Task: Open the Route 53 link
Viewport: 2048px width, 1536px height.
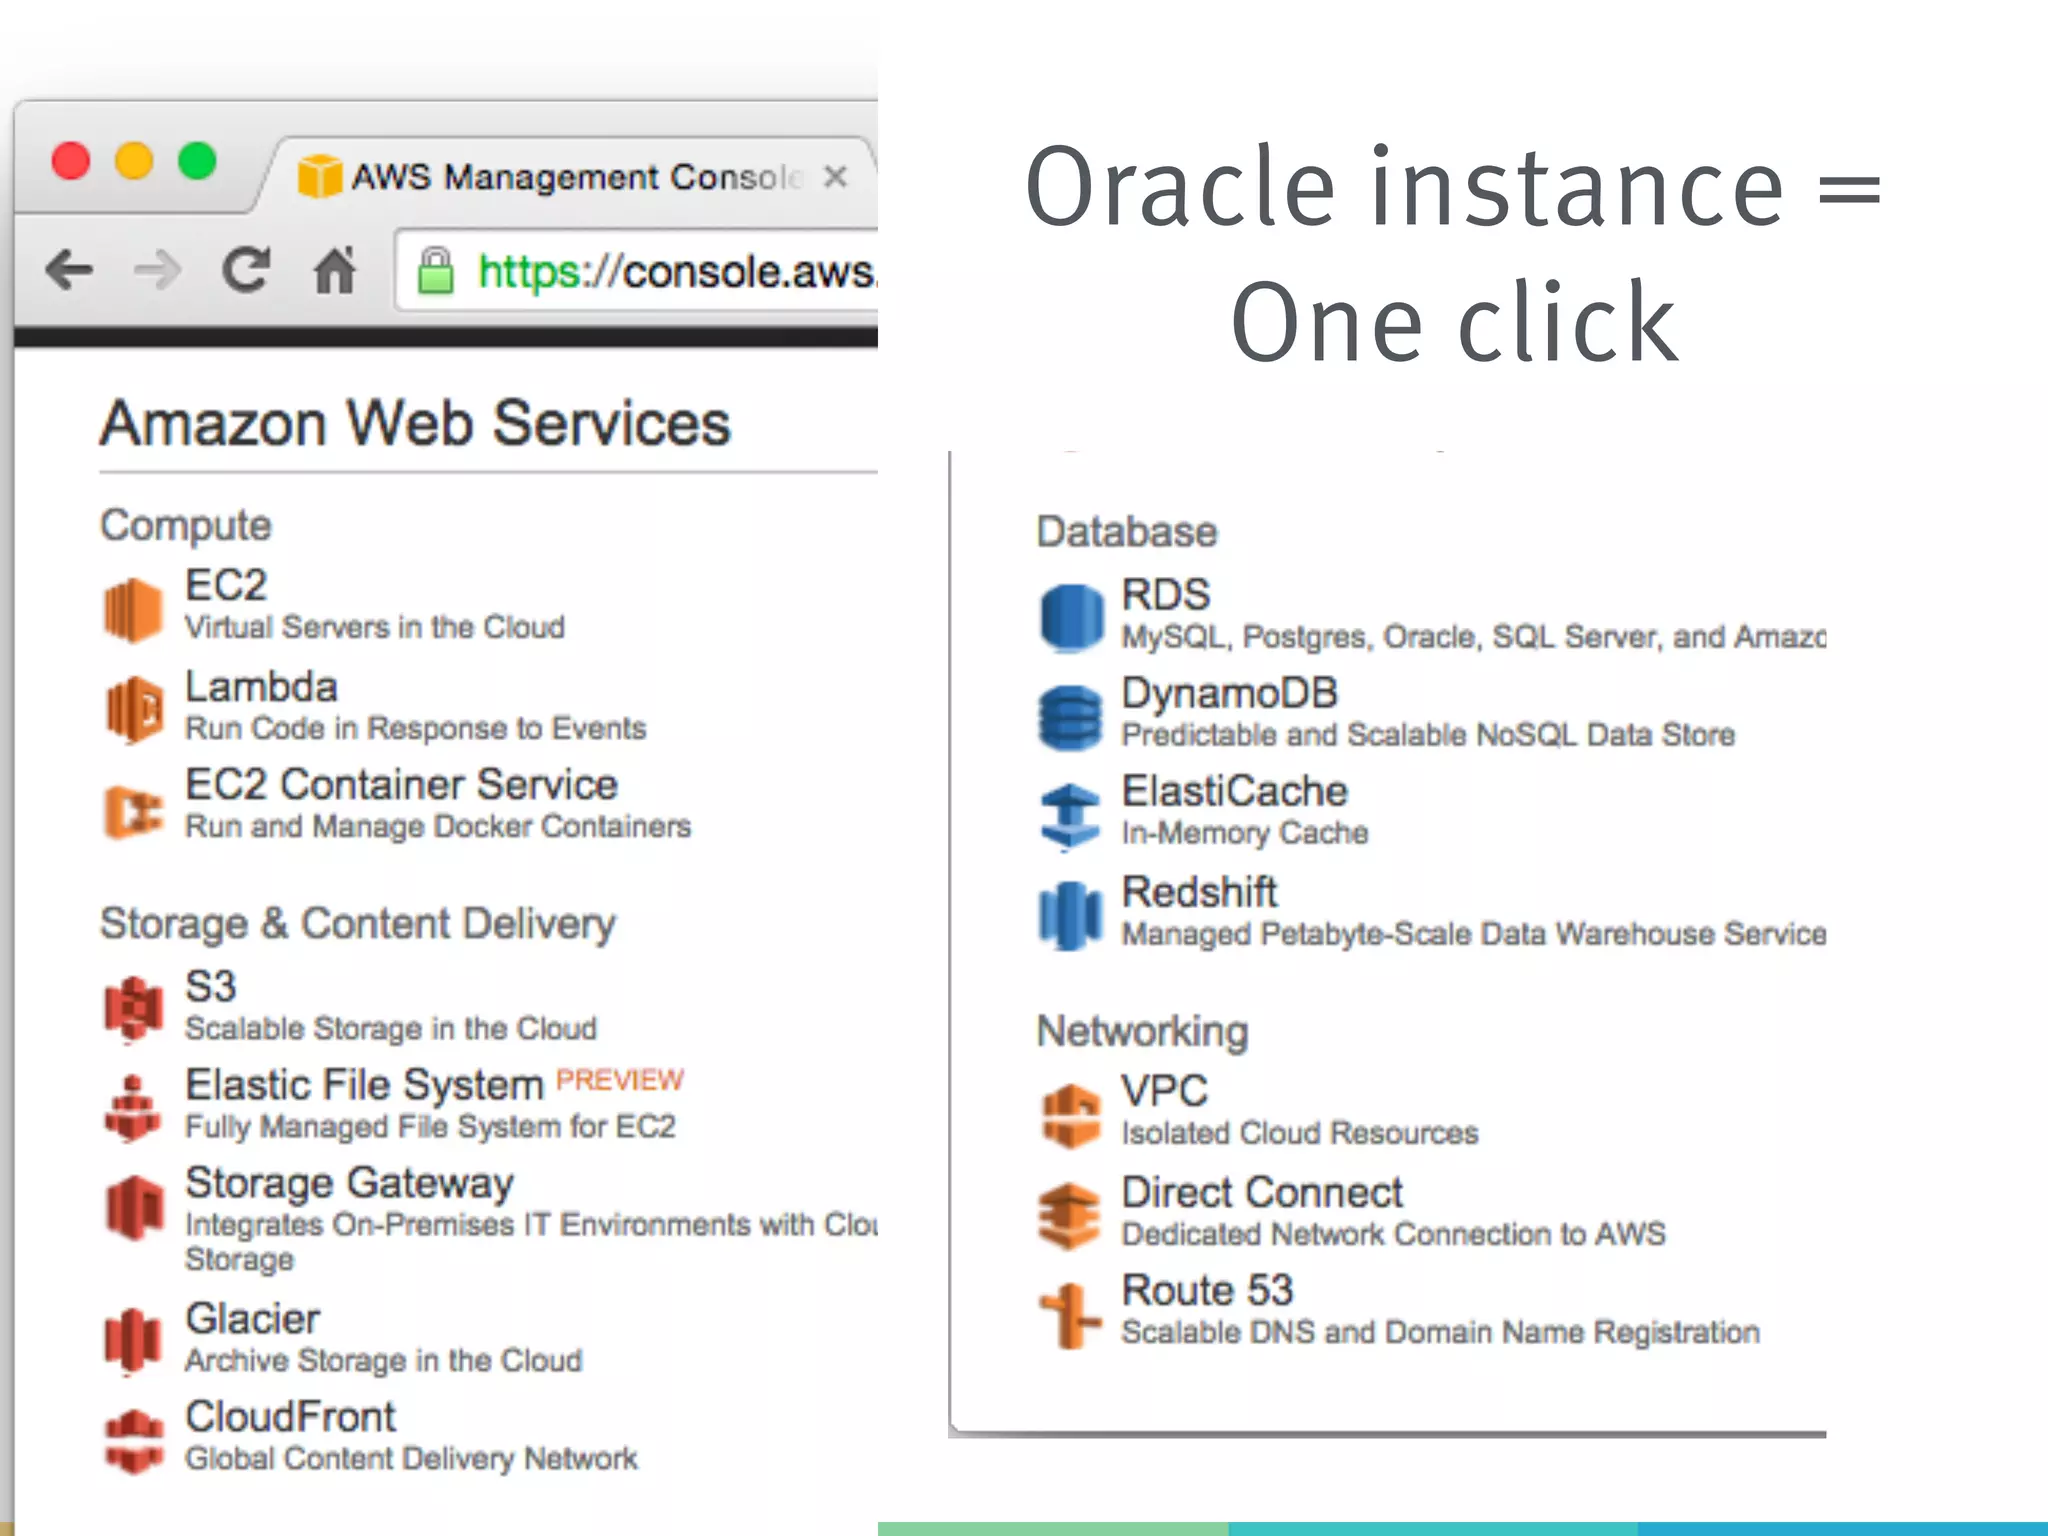Action: pos(1208,1290)
